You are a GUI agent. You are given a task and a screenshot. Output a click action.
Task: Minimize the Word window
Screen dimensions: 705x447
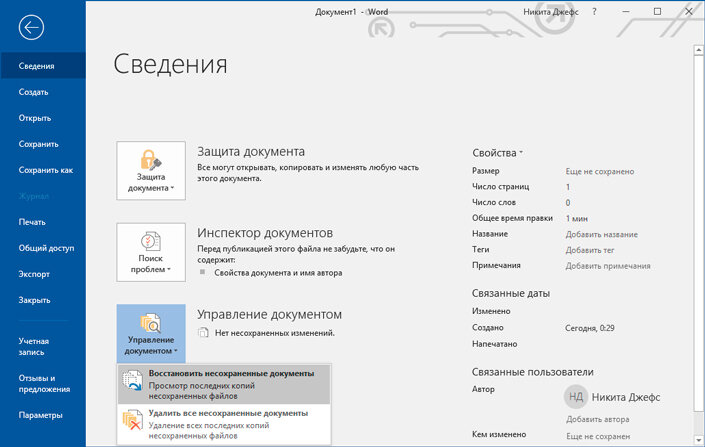(626, 12)
